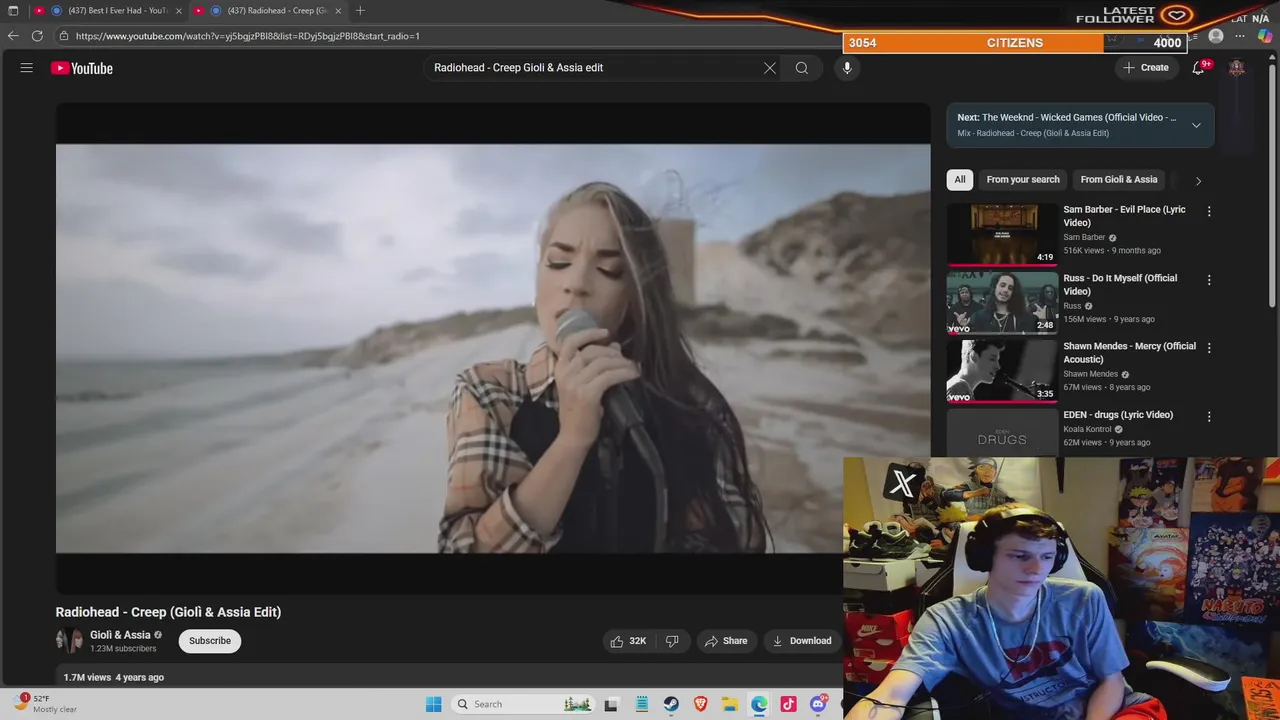Close the Best I Ever Had tab
Screen dimensions: 1280x720
tap(179, 11)
